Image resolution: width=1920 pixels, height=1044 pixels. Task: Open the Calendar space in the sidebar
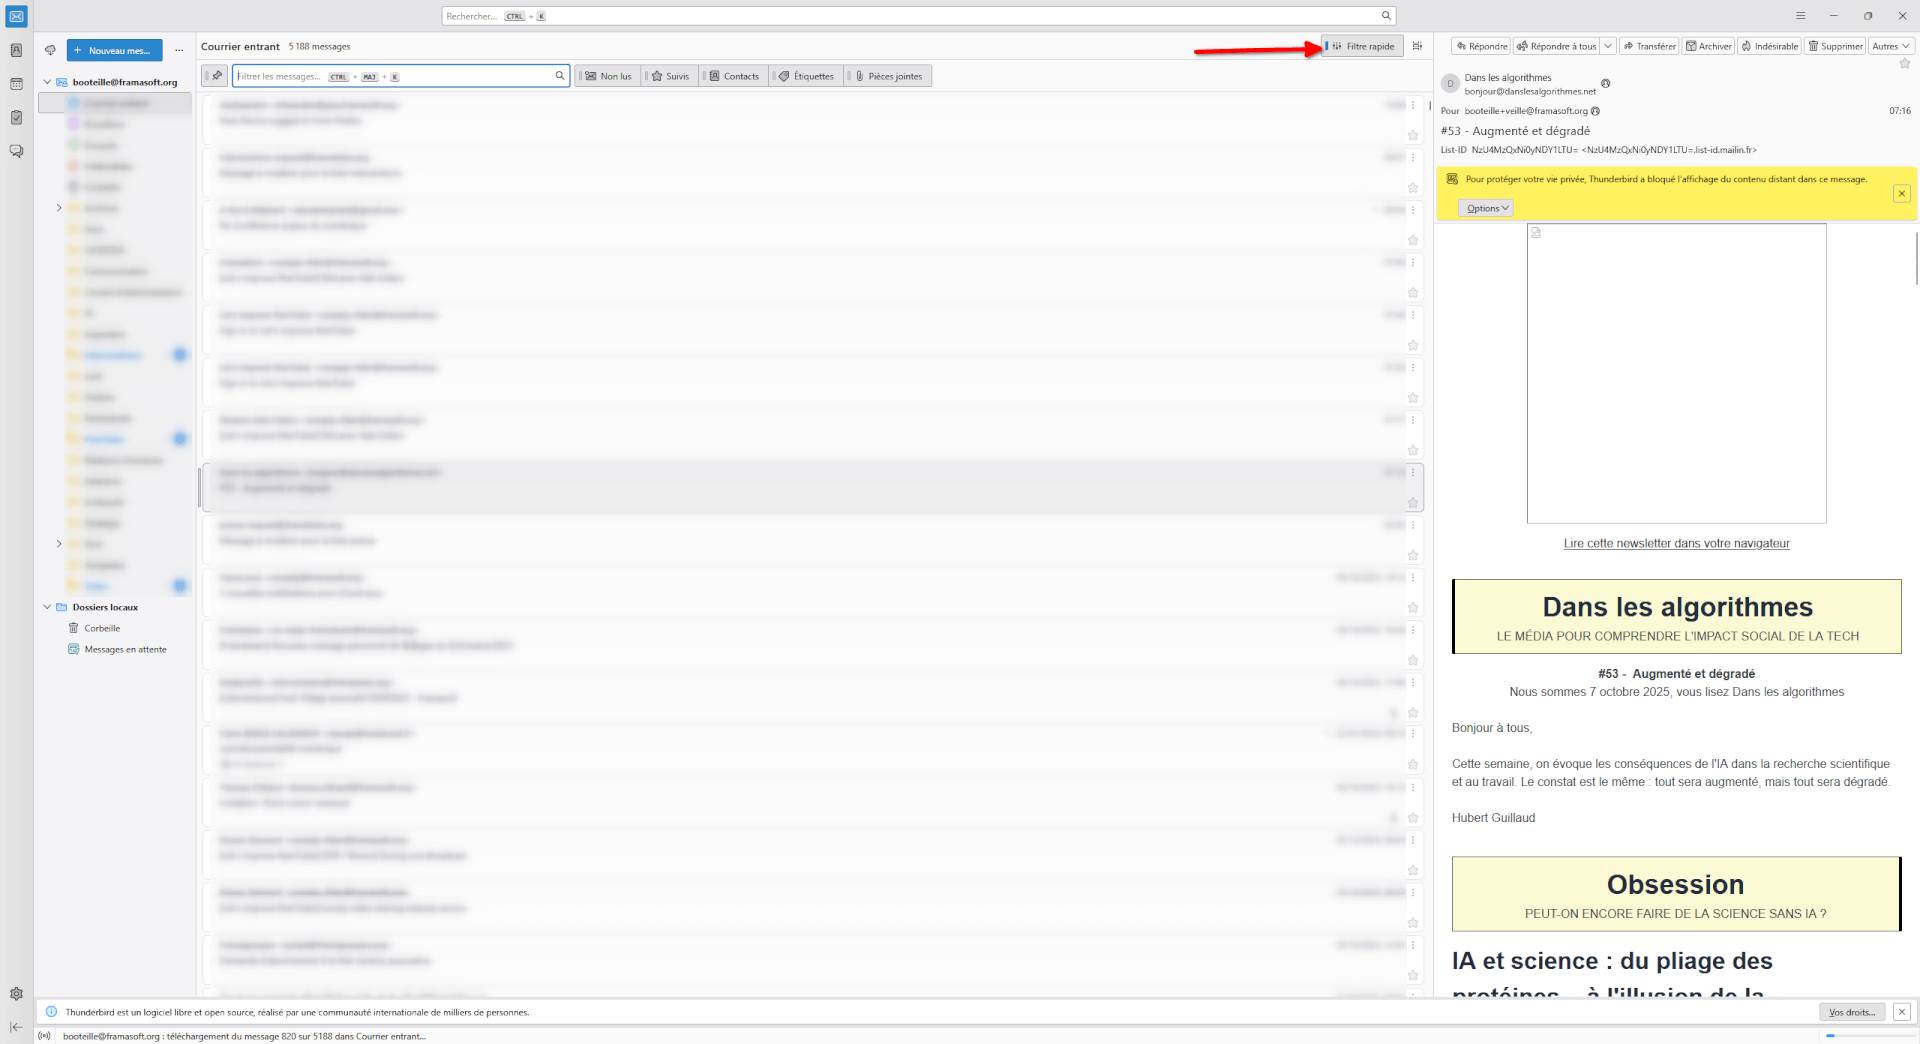tap(16, 84)
